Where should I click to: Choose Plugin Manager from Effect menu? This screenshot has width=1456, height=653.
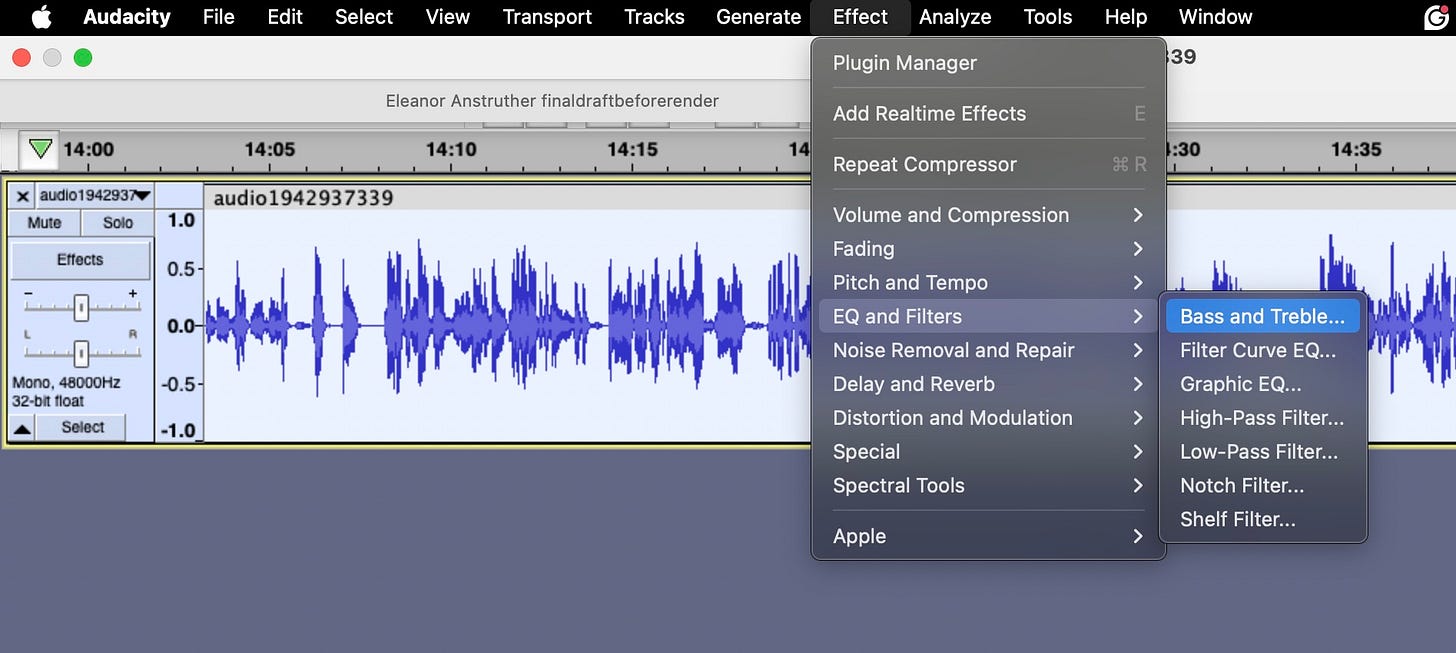[x=988, y=63]
